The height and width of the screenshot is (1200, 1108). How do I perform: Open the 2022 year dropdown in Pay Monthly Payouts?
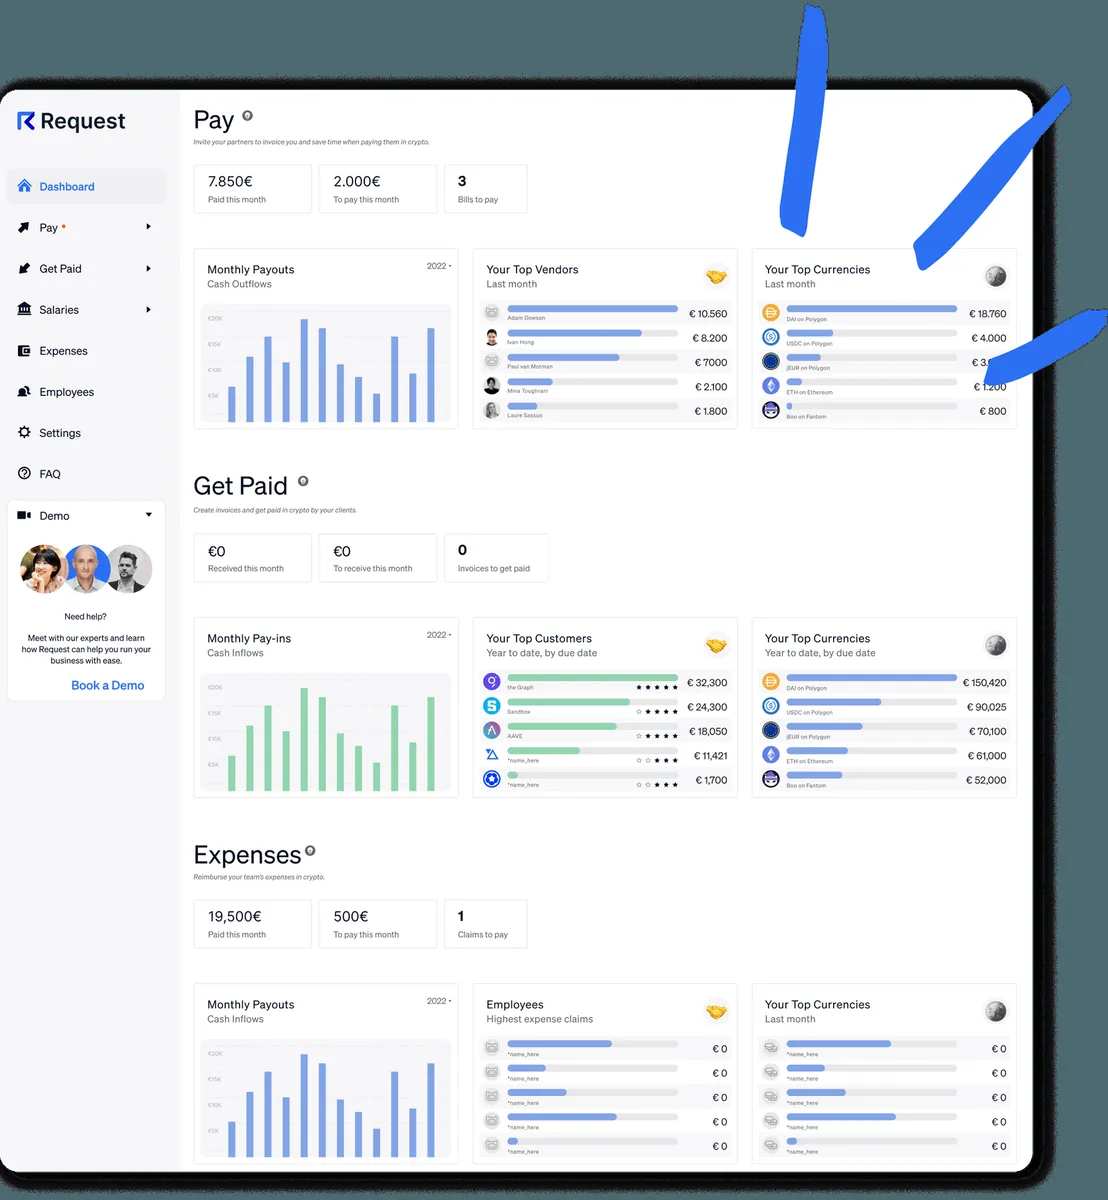point(439,266)
